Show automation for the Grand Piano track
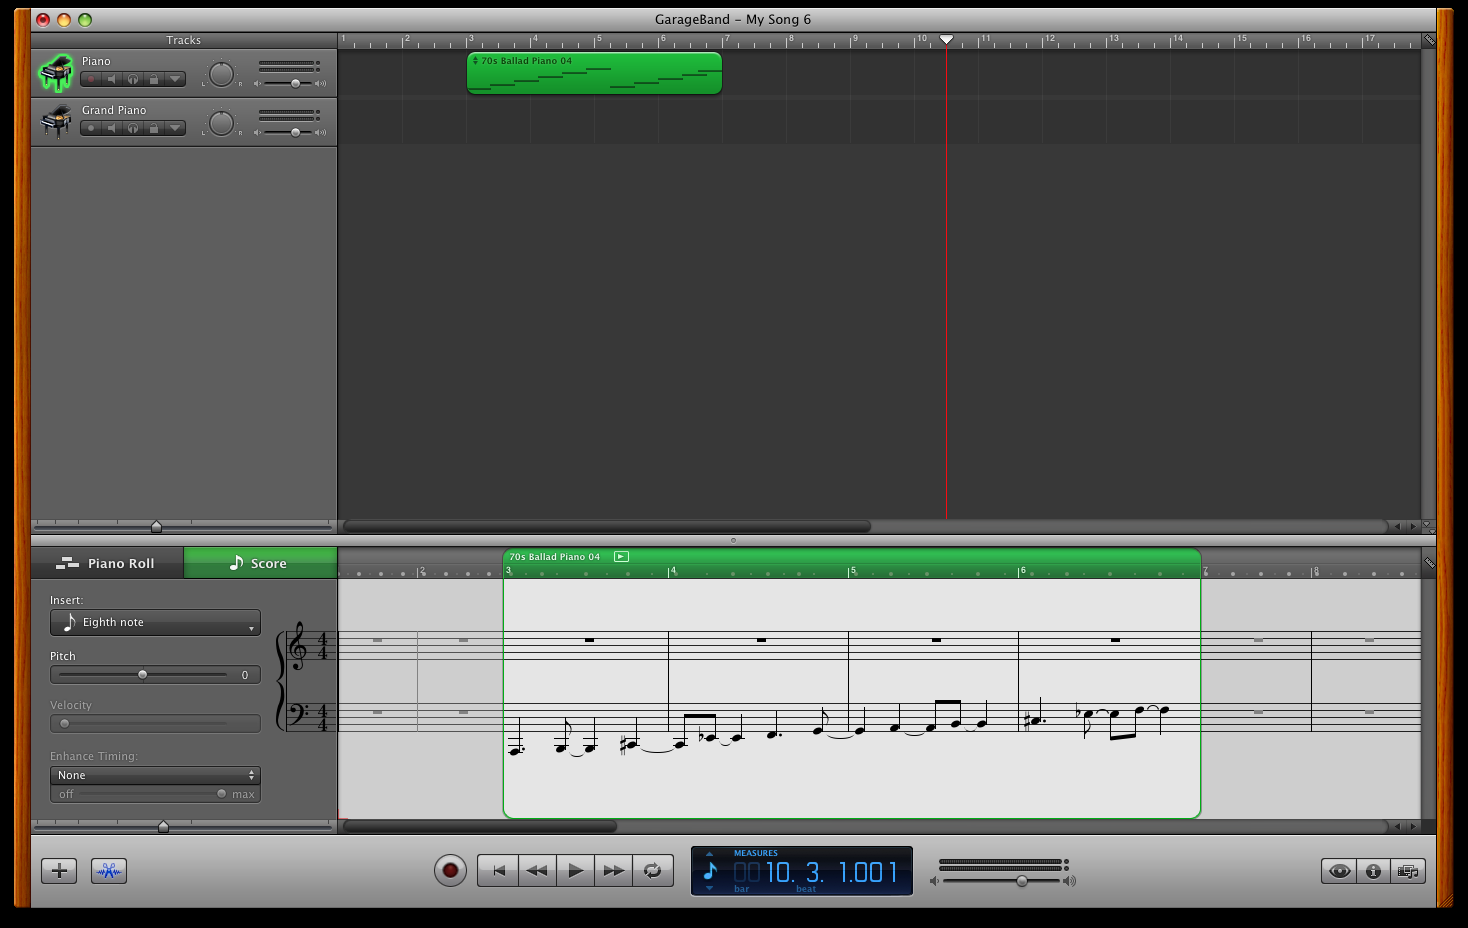1468x928 pixels. pos(175,128)
